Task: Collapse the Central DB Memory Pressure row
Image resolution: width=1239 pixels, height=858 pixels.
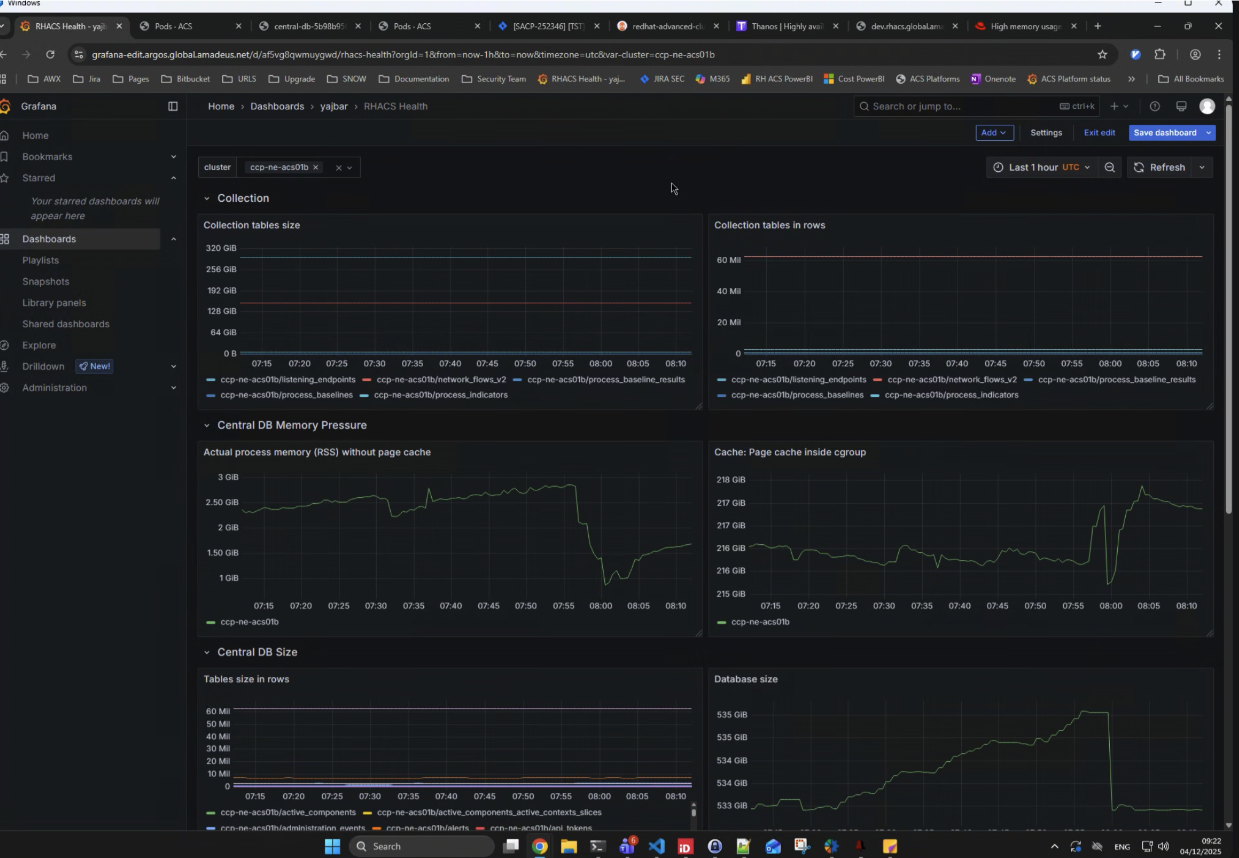Action: [207, 426]
